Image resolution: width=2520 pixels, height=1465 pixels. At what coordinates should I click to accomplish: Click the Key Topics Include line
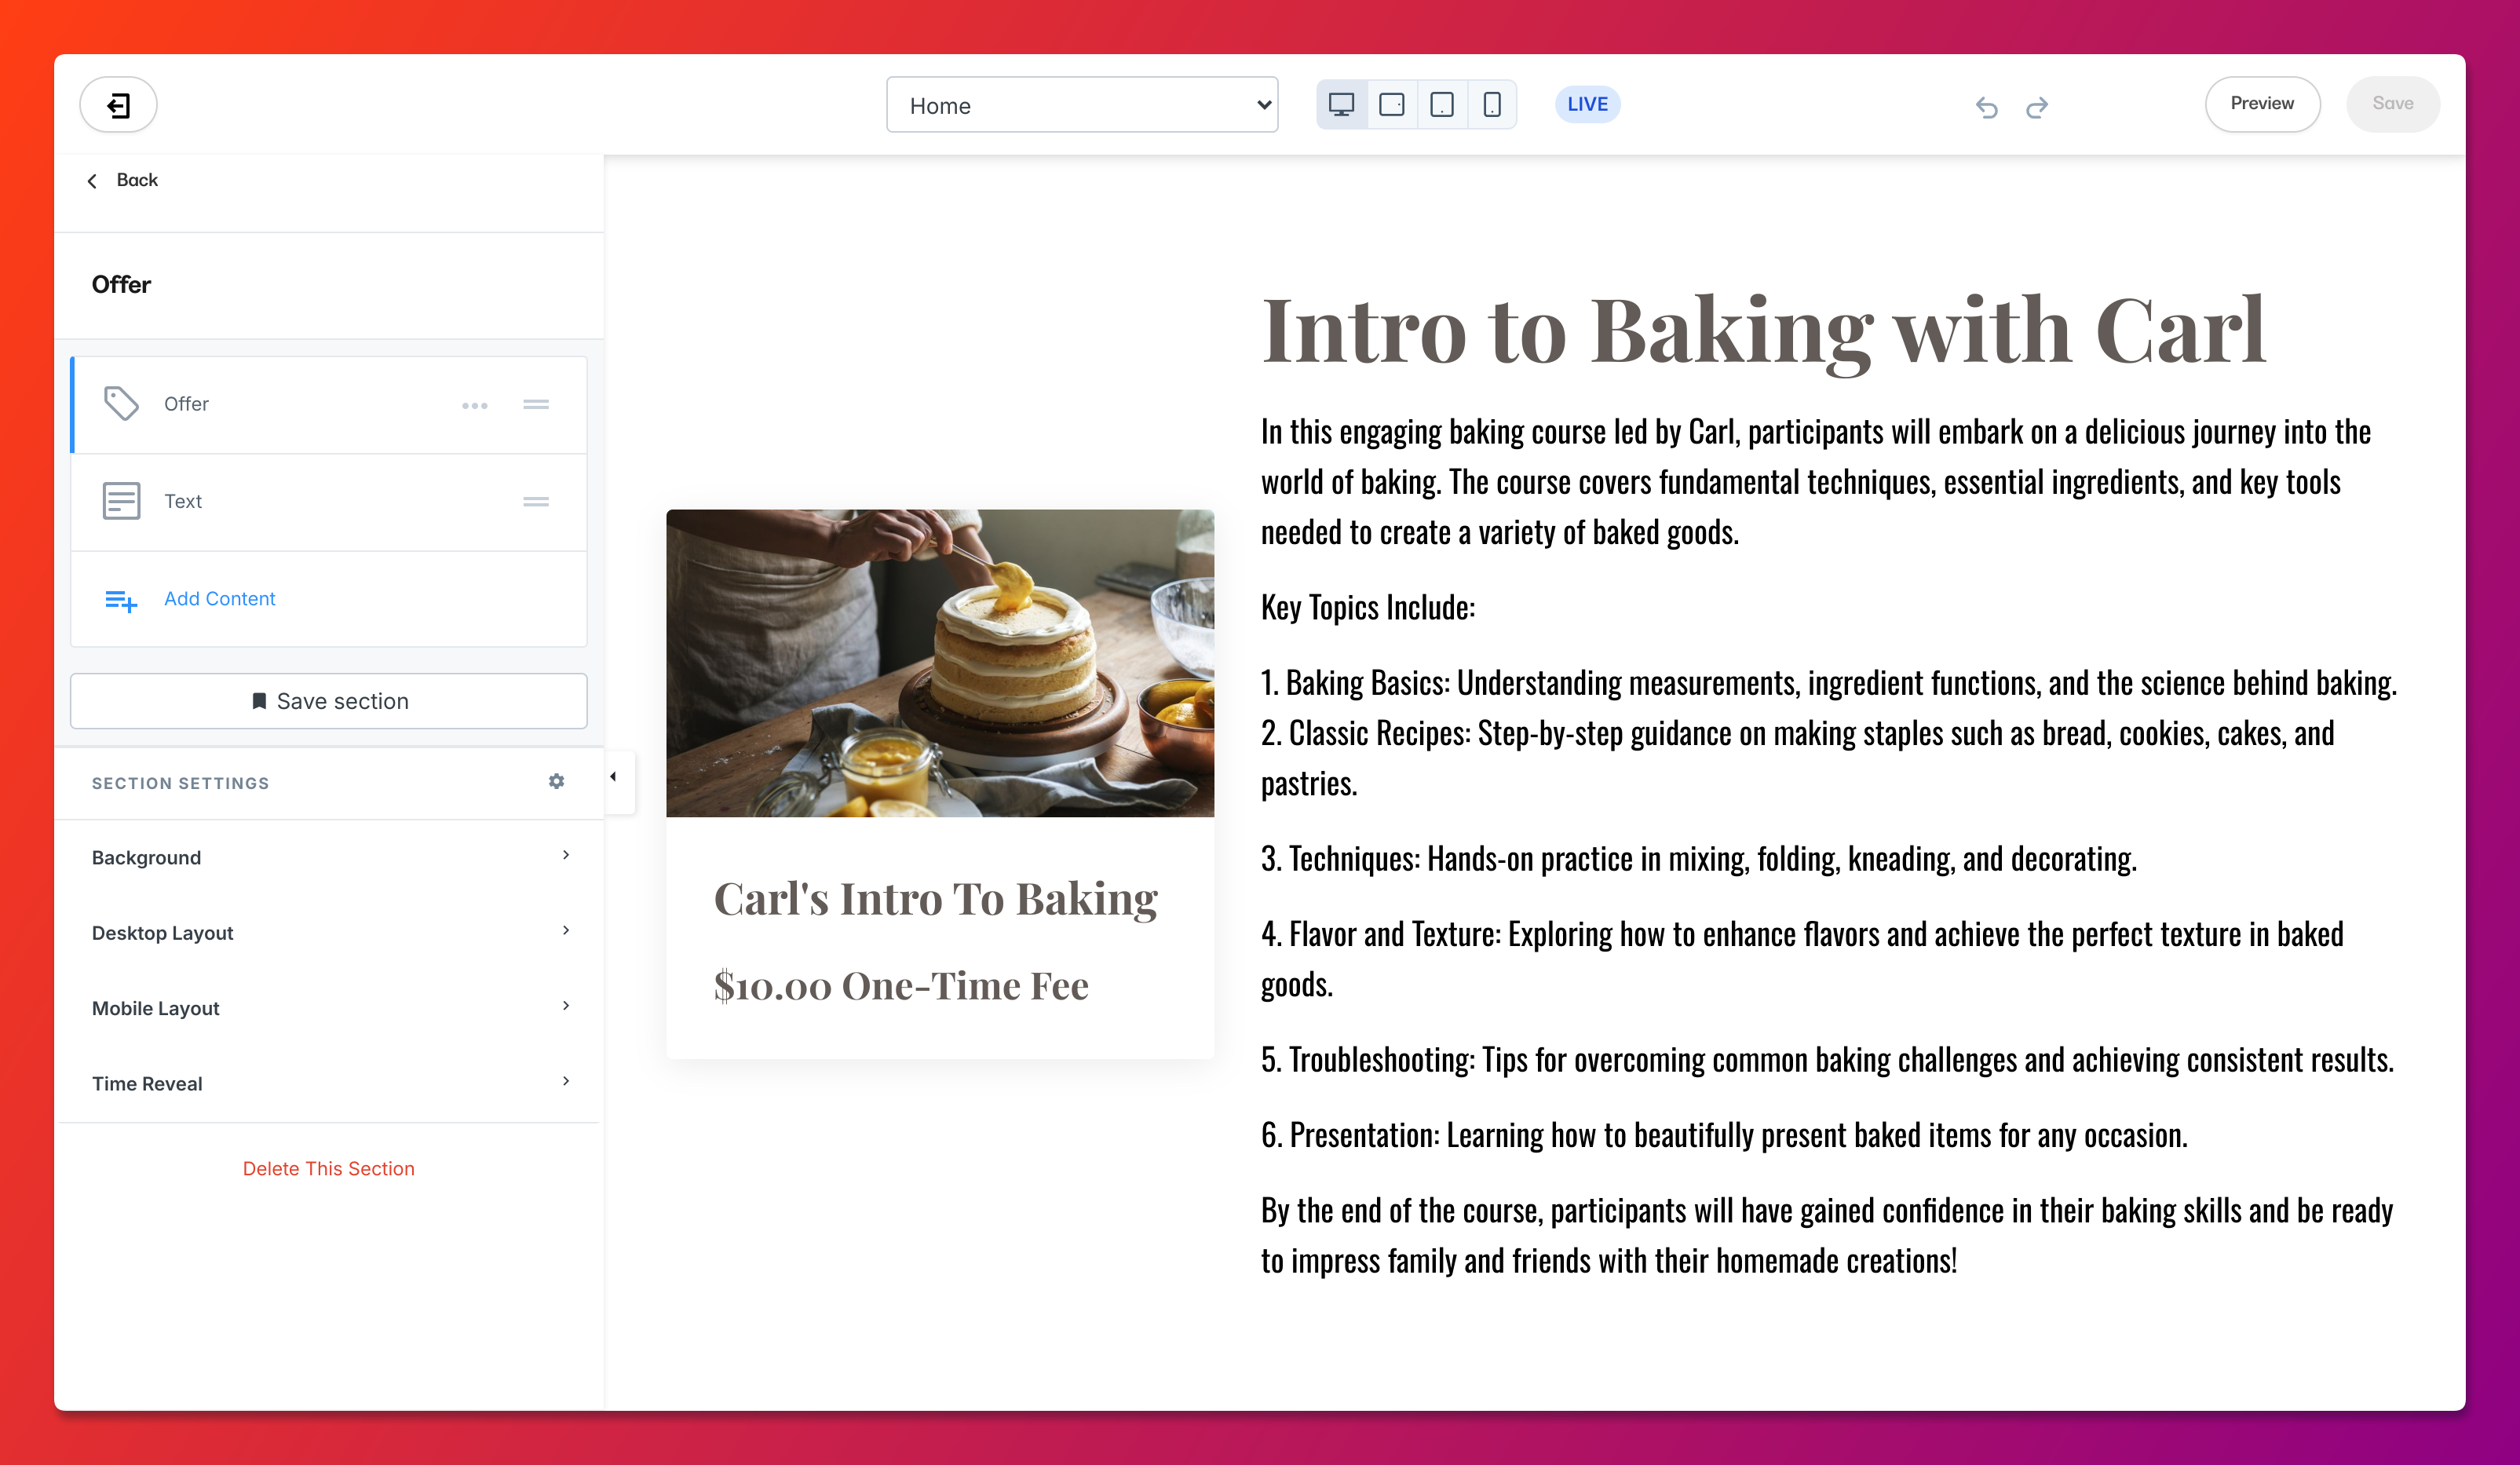1367,607
